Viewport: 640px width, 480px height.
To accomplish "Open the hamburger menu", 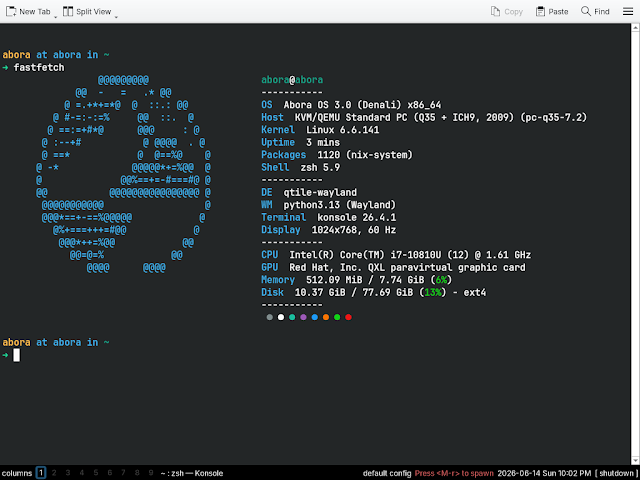I will click(x=628, y=11).
